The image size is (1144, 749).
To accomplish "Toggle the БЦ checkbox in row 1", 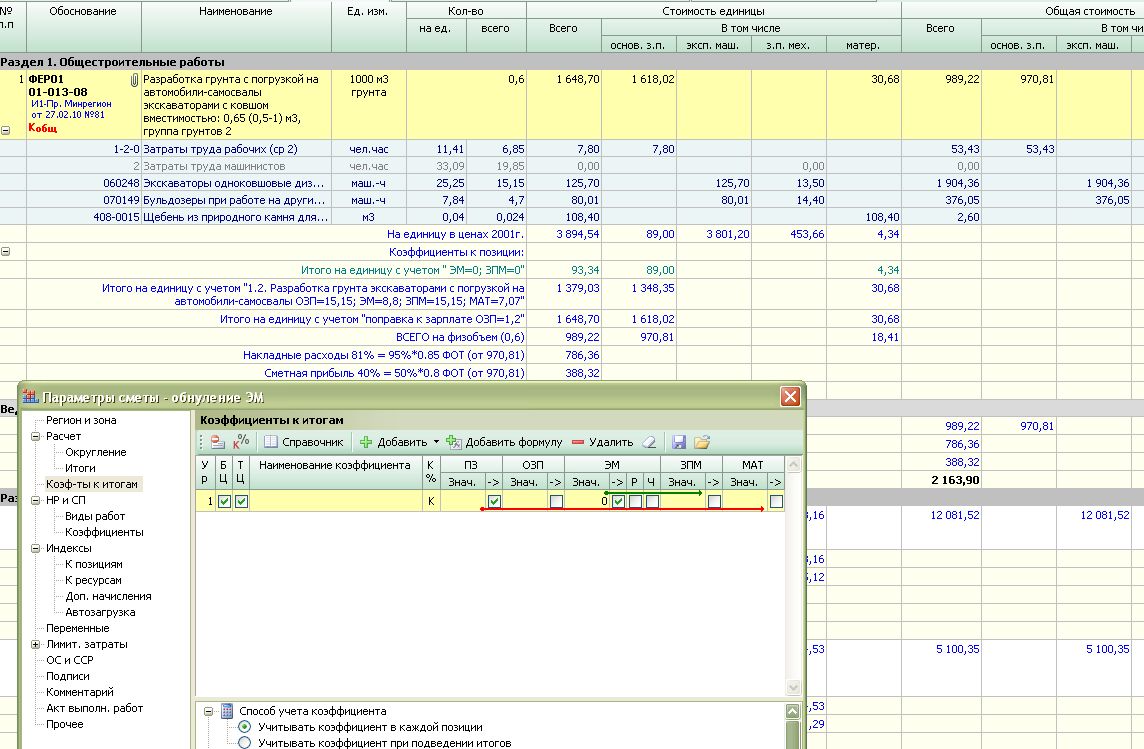I will pos(224,502).
